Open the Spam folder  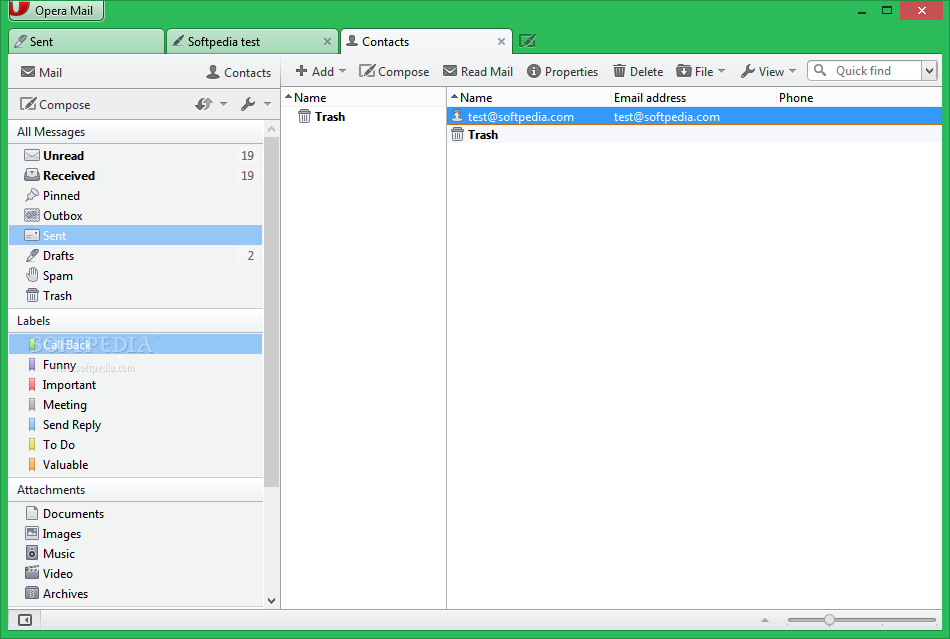coord(136,276)
